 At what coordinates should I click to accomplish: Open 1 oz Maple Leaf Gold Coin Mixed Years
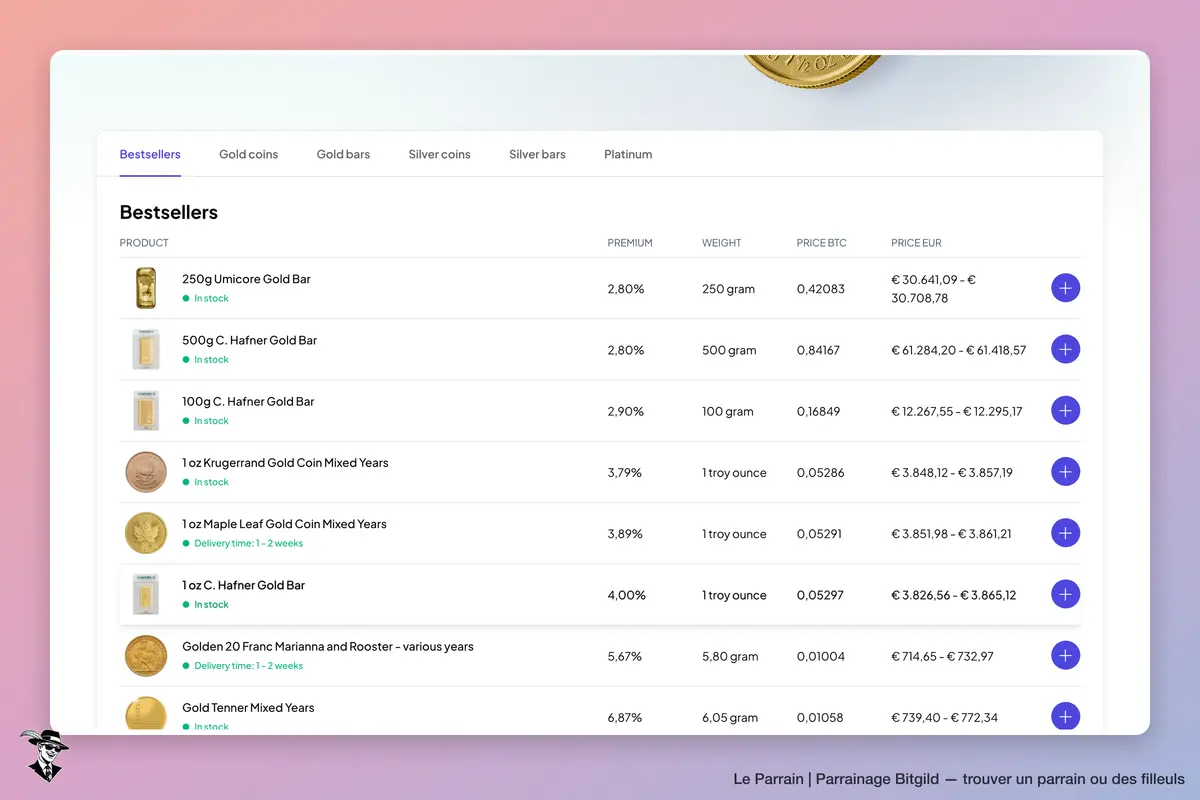click(284, 524)
